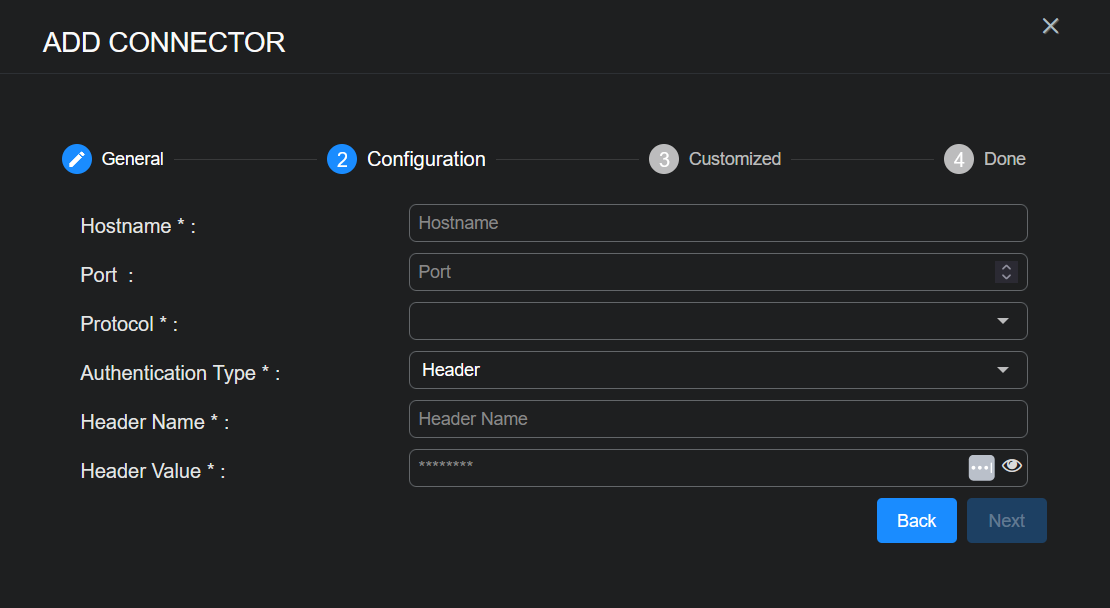
Task: Focus the Header Name text field
Action: click(717, 419)
